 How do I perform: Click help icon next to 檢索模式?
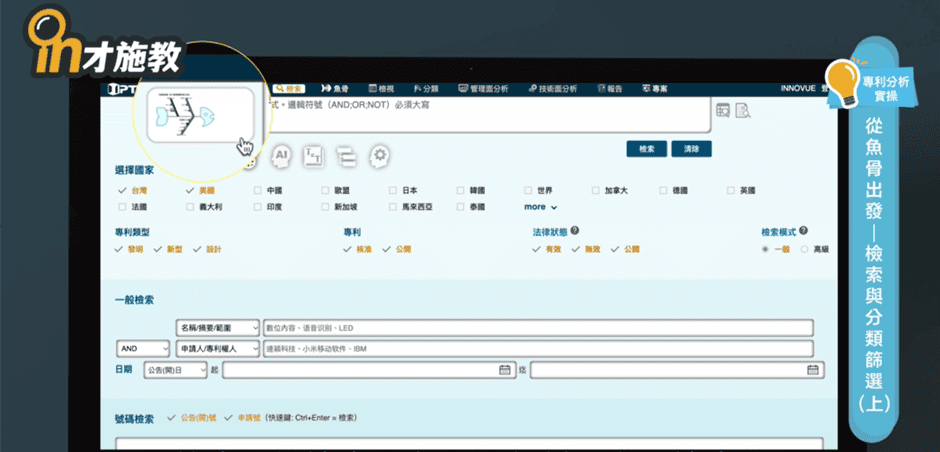point(803,230)
